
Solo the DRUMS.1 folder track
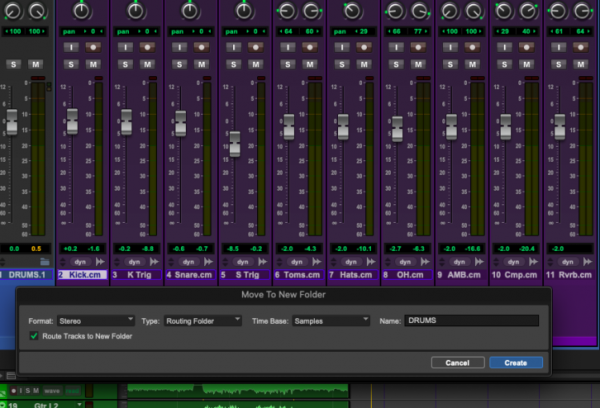click(x=13, y=64)
